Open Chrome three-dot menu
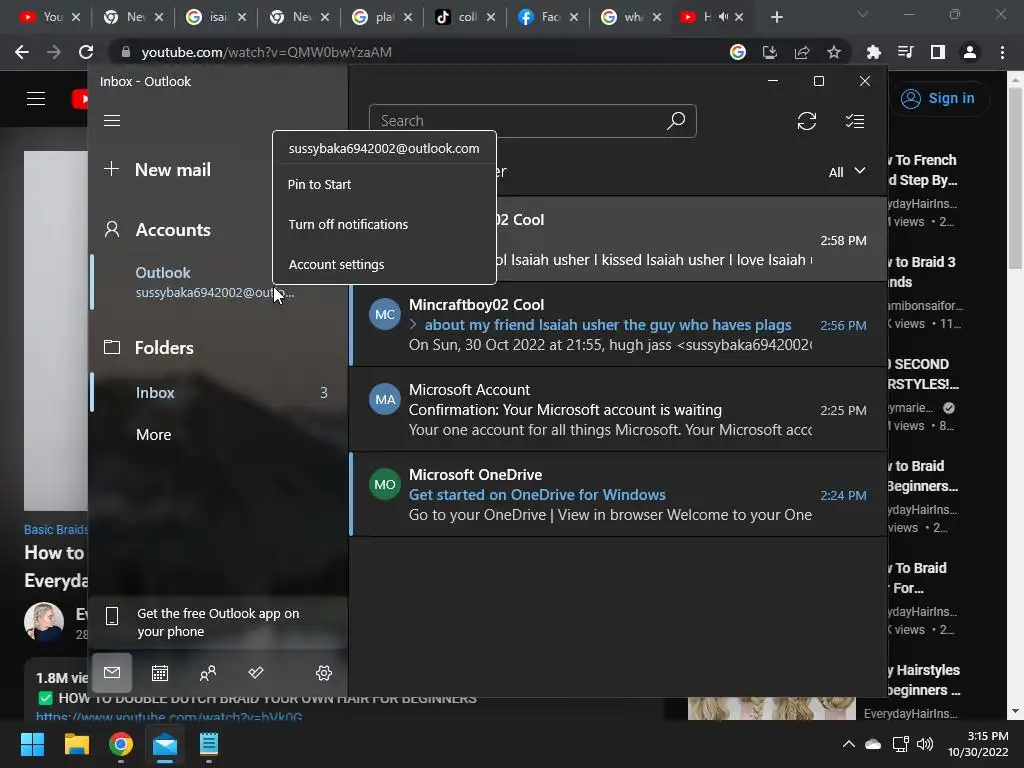1024x768 pixels. (x=1002, y=52)
